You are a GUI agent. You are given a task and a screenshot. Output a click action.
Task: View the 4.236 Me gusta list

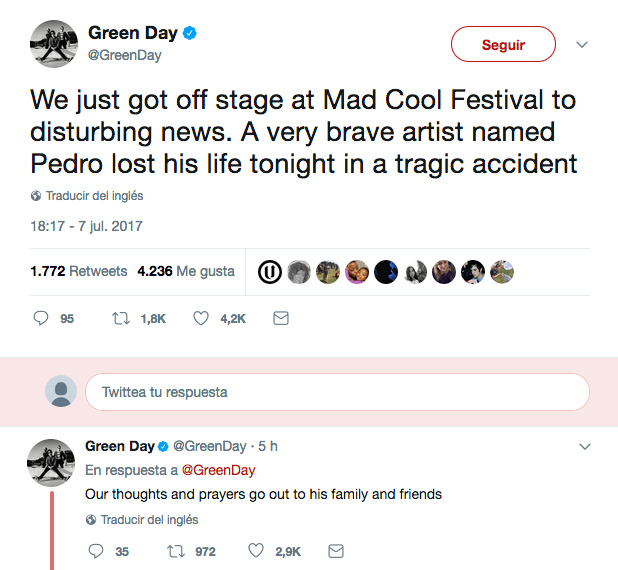pyautogui.click(x=186, y=271)
